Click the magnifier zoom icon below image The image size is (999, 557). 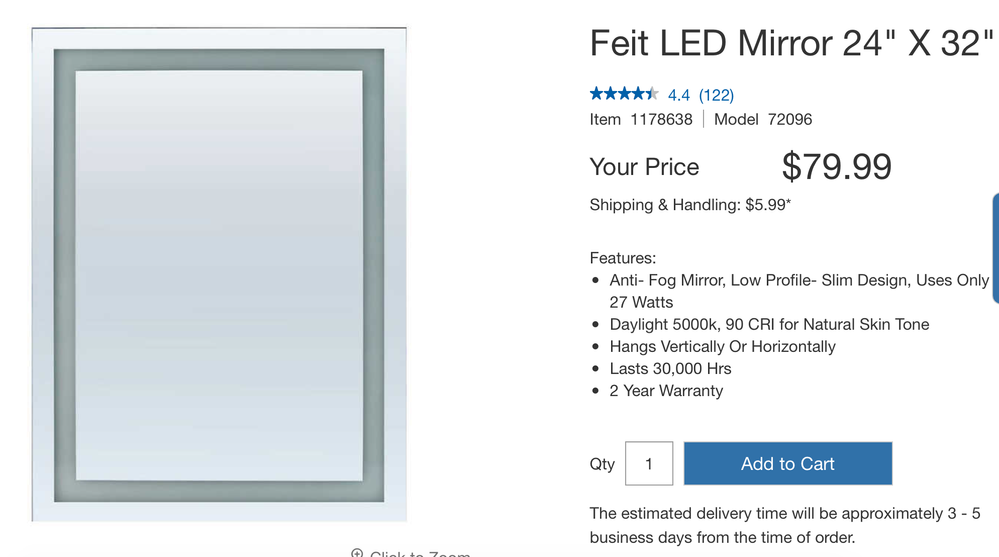357,553
